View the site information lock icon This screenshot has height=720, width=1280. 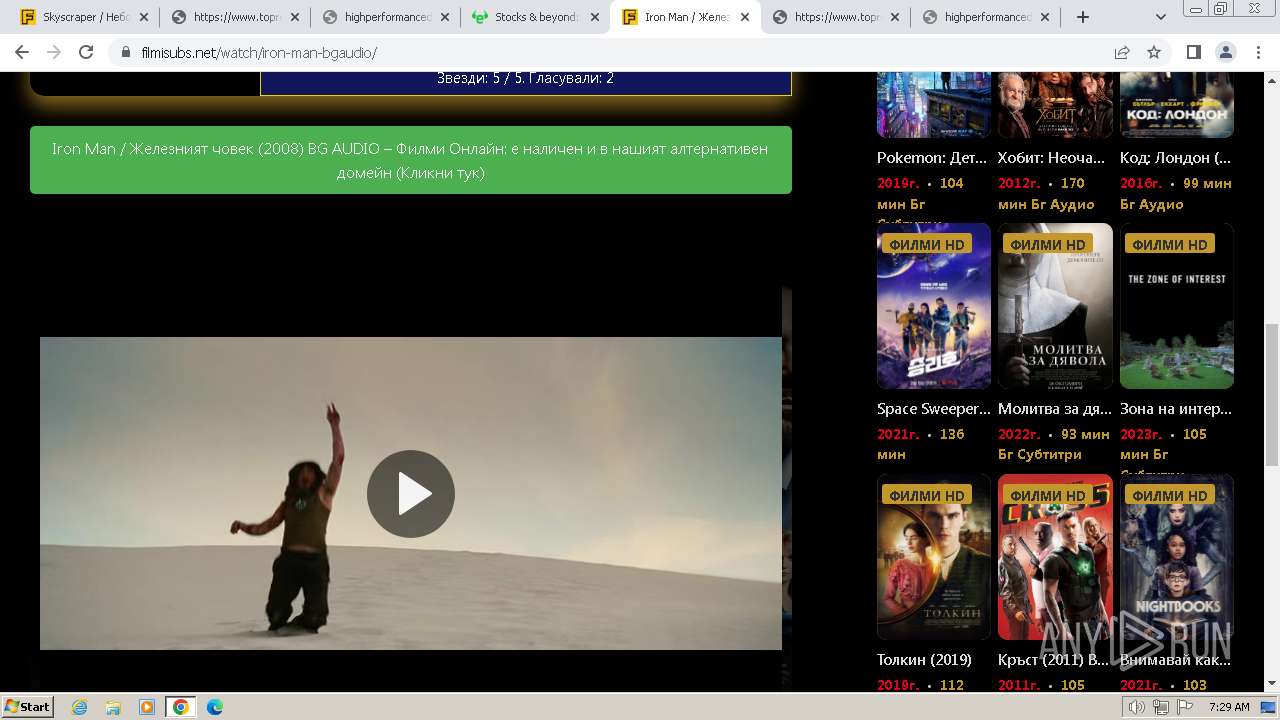click(125, 52)
